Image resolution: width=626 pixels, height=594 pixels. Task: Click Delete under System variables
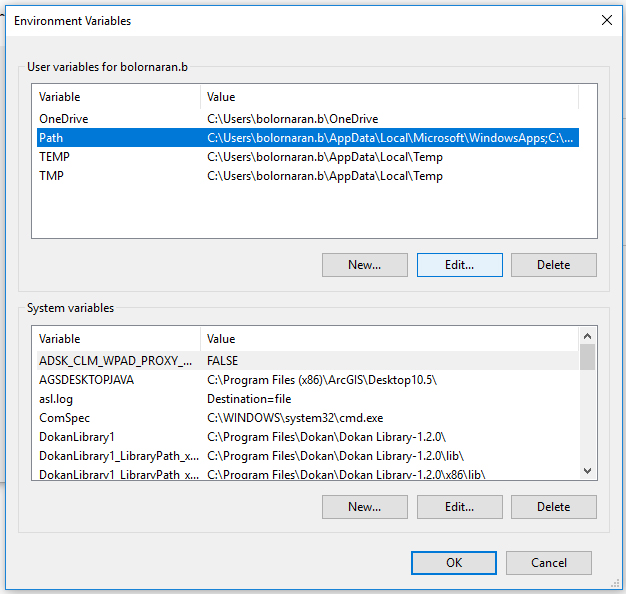[554, 507]
